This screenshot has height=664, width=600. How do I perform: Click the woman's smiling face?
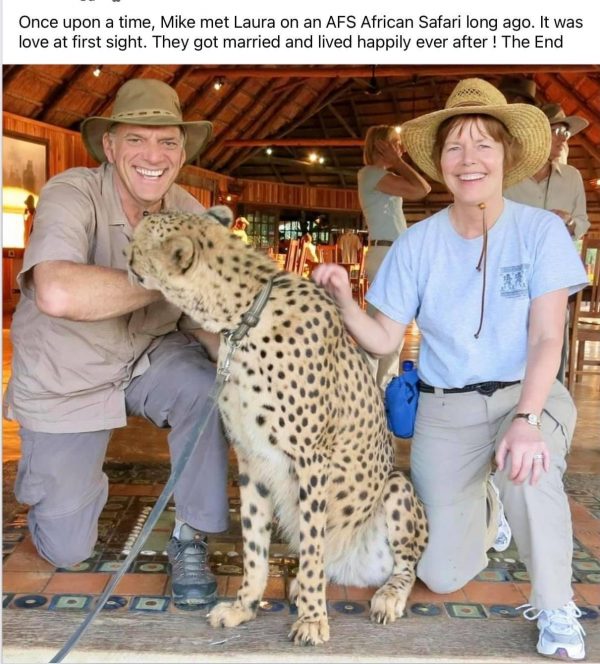(x=471, y=163)
